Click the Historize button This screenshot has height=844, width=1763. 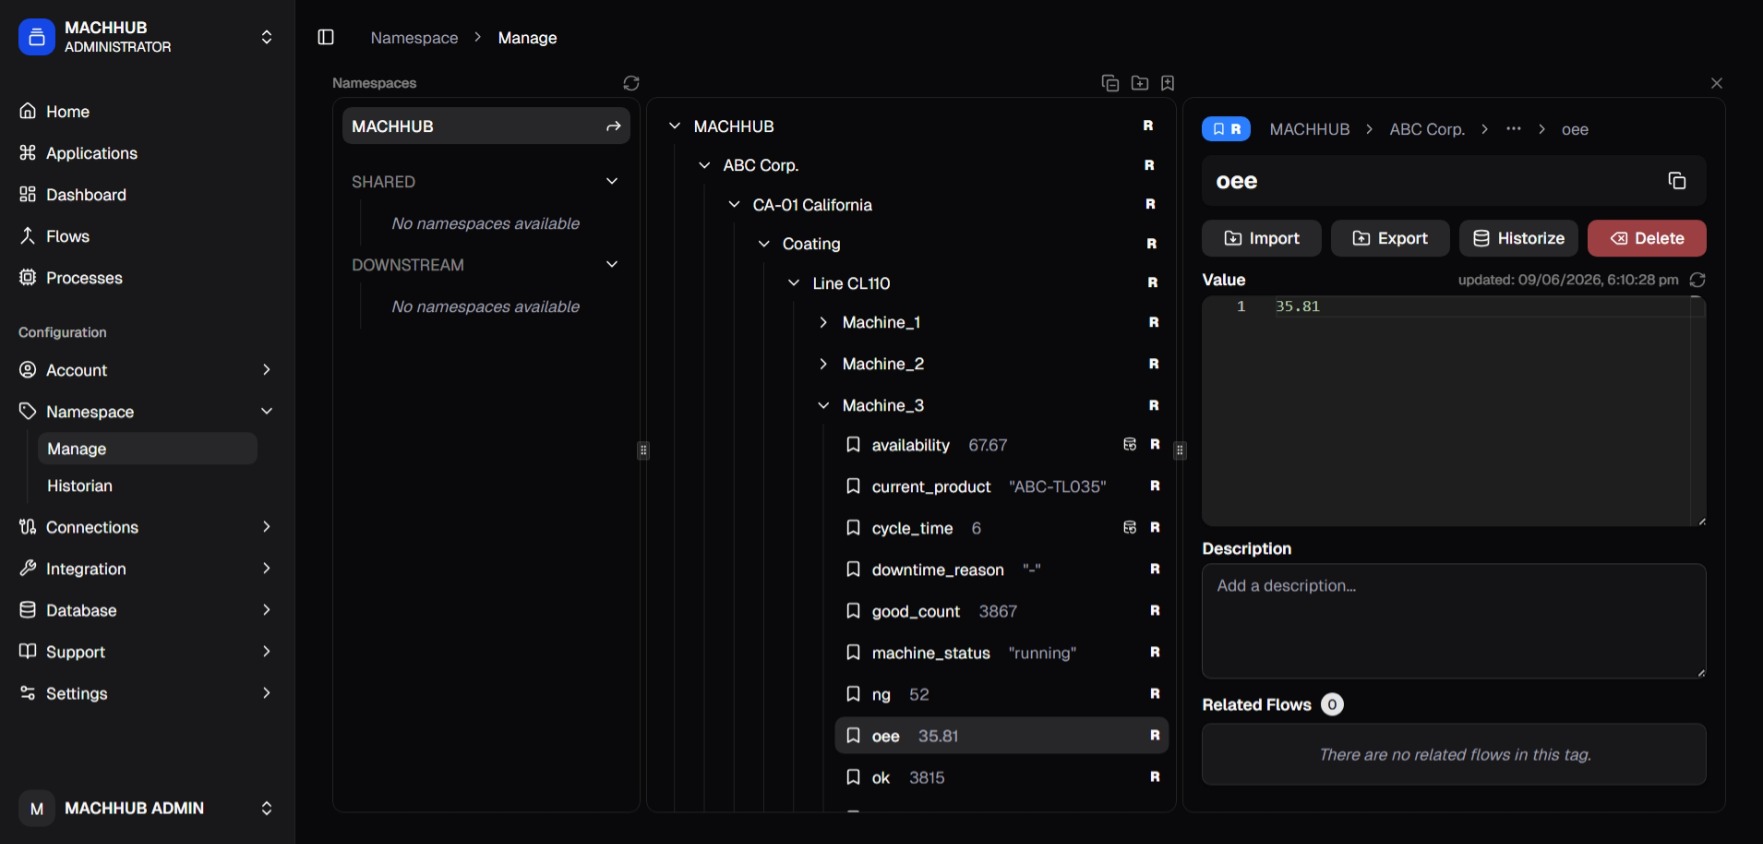pos(1518,238)
